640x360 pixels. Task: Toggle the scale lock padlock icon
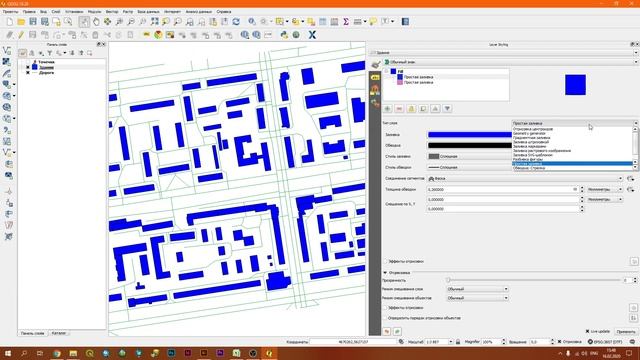458,342
